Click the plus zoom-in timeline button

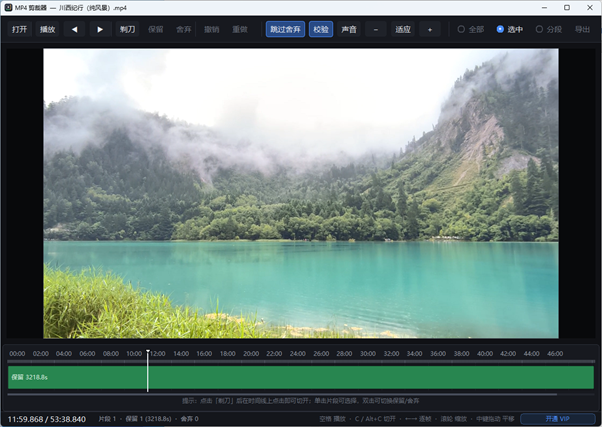[x=430, y=29]
